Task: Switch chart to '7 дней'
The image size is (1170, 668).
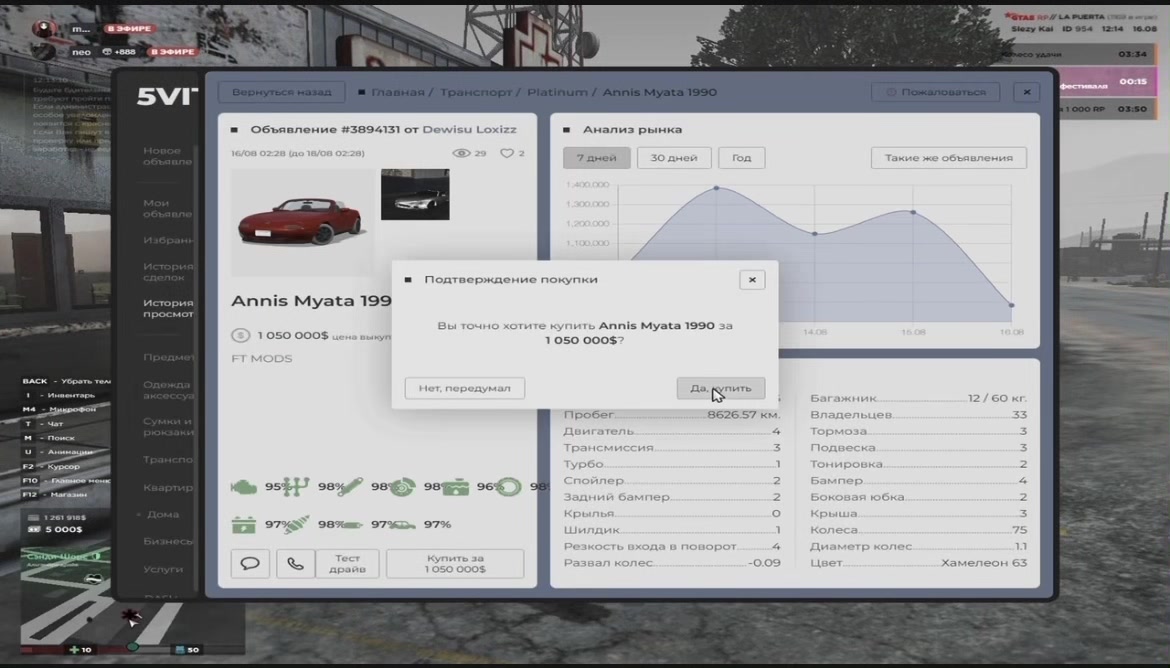Action: 596,157
